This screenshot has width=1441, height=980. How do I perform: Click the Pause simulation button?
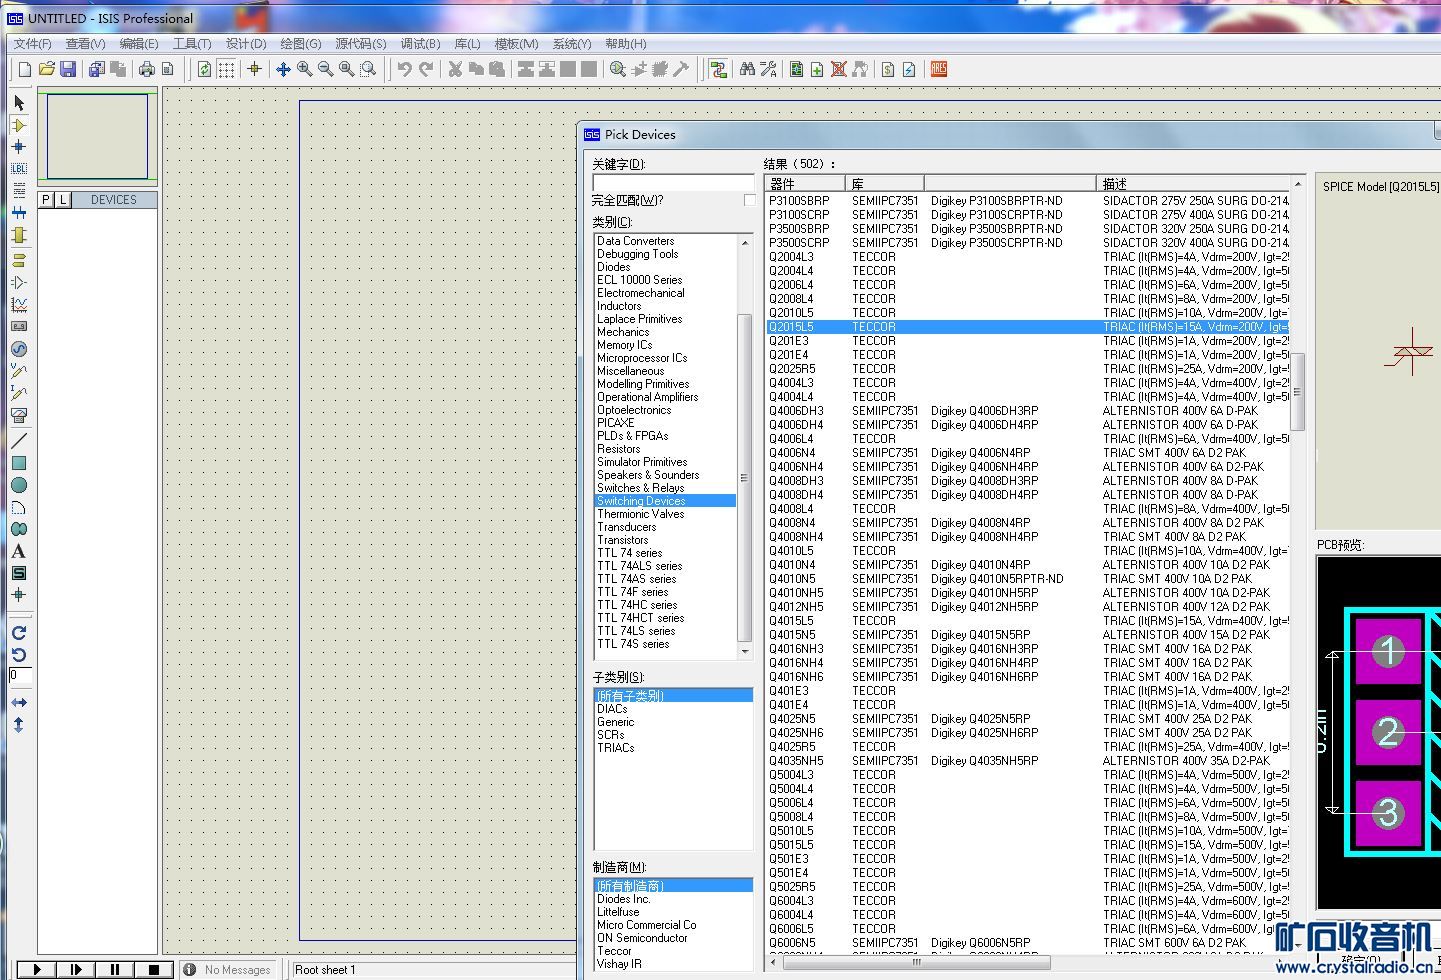[115, 969]
